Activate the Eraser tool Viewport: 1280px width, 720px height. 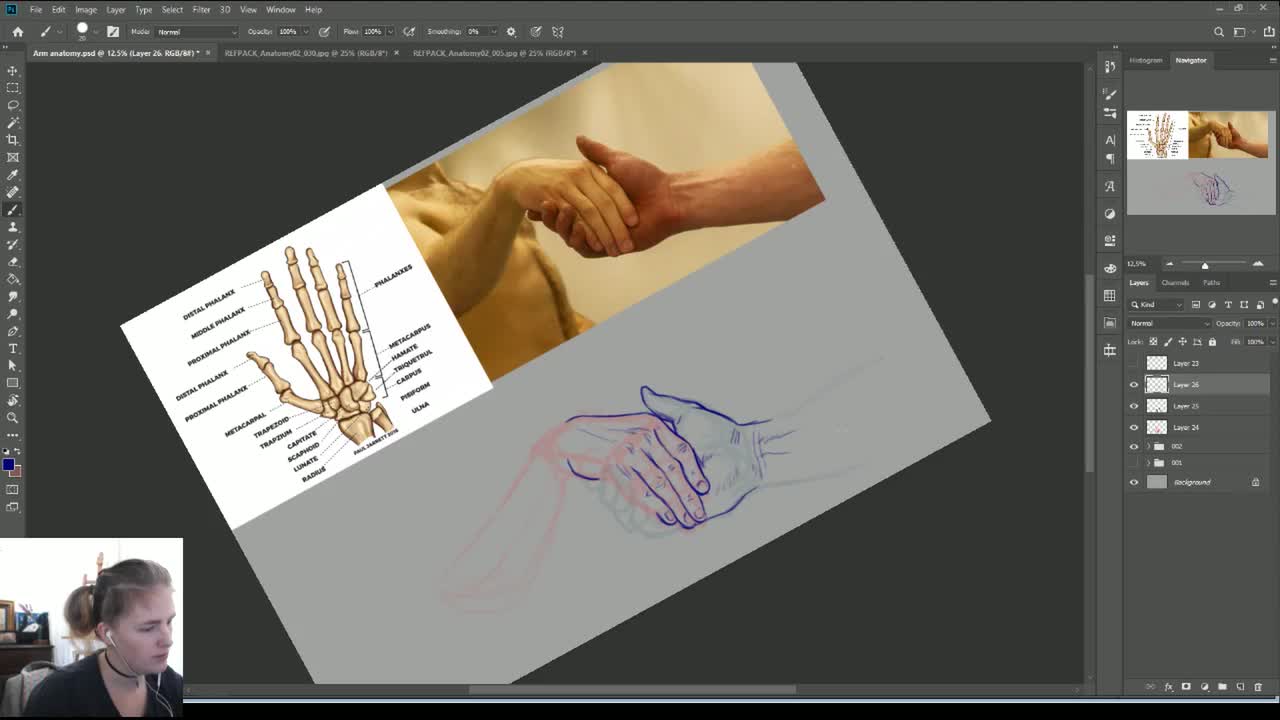pos(13,263)
